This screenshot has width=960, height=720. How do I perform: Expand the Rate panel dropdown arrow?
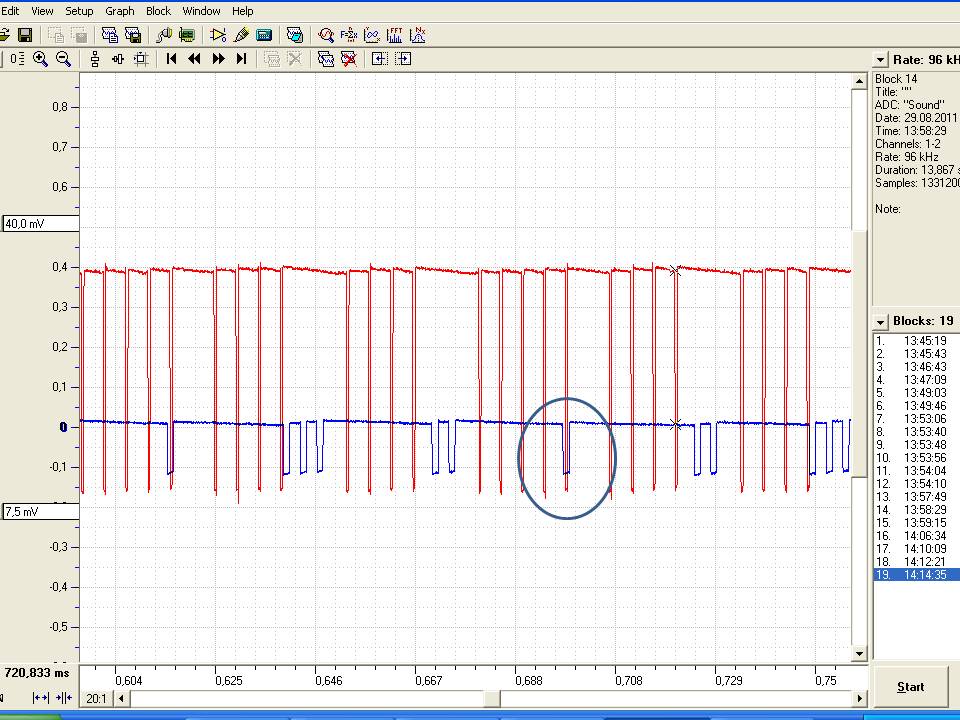[880, 59]
